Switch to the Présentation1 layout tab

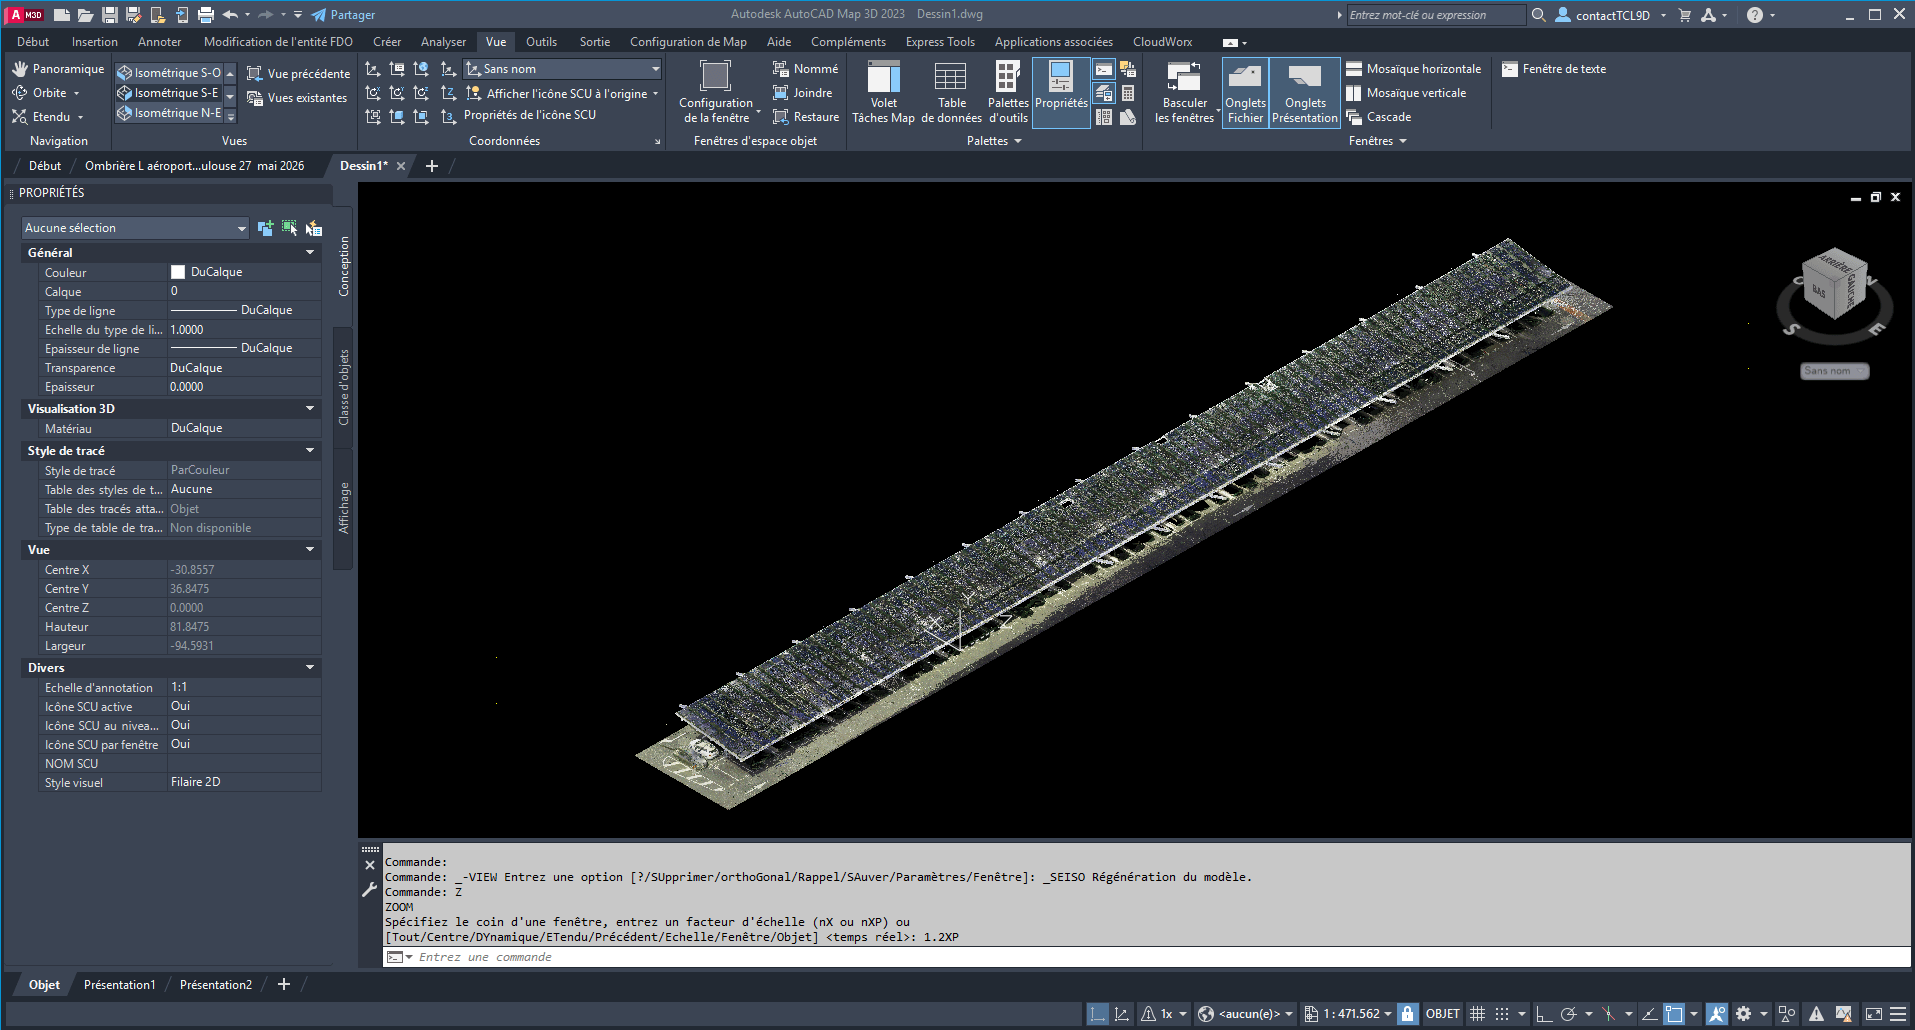click(x=120, y=985)
